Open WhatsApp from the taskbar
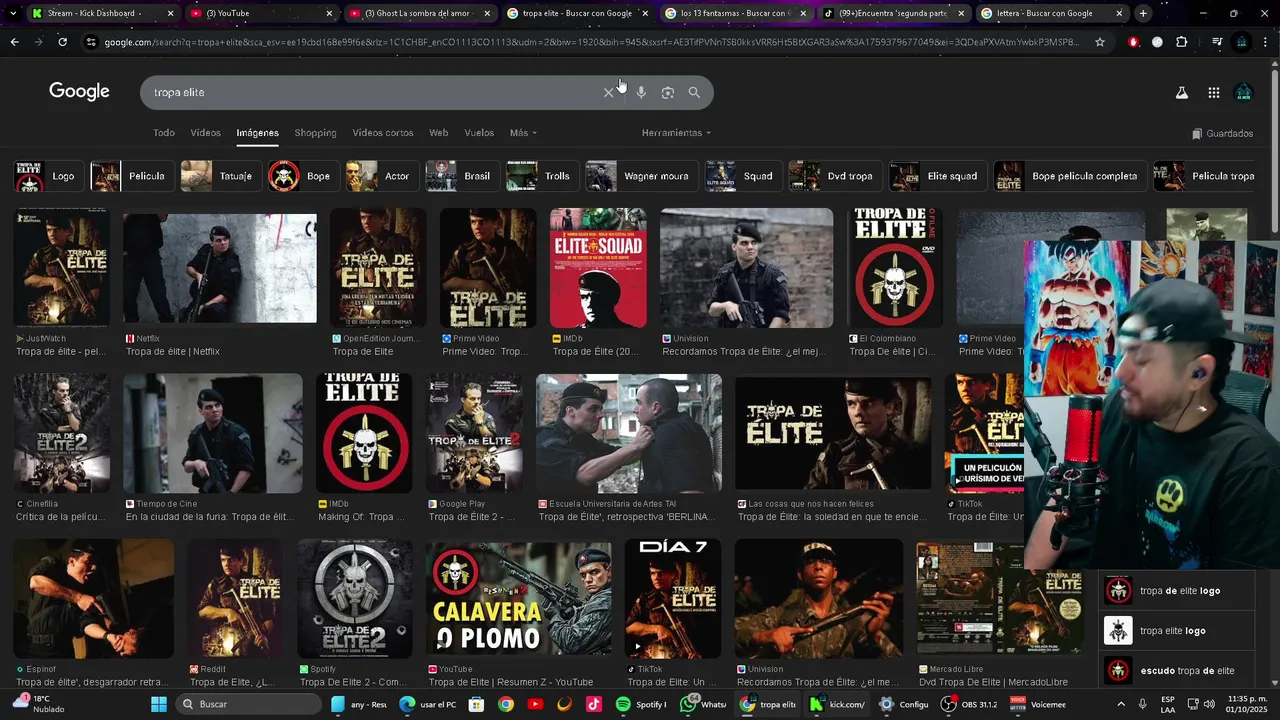This screenshot has height=720, width=1280. click(x=702, y=704)
